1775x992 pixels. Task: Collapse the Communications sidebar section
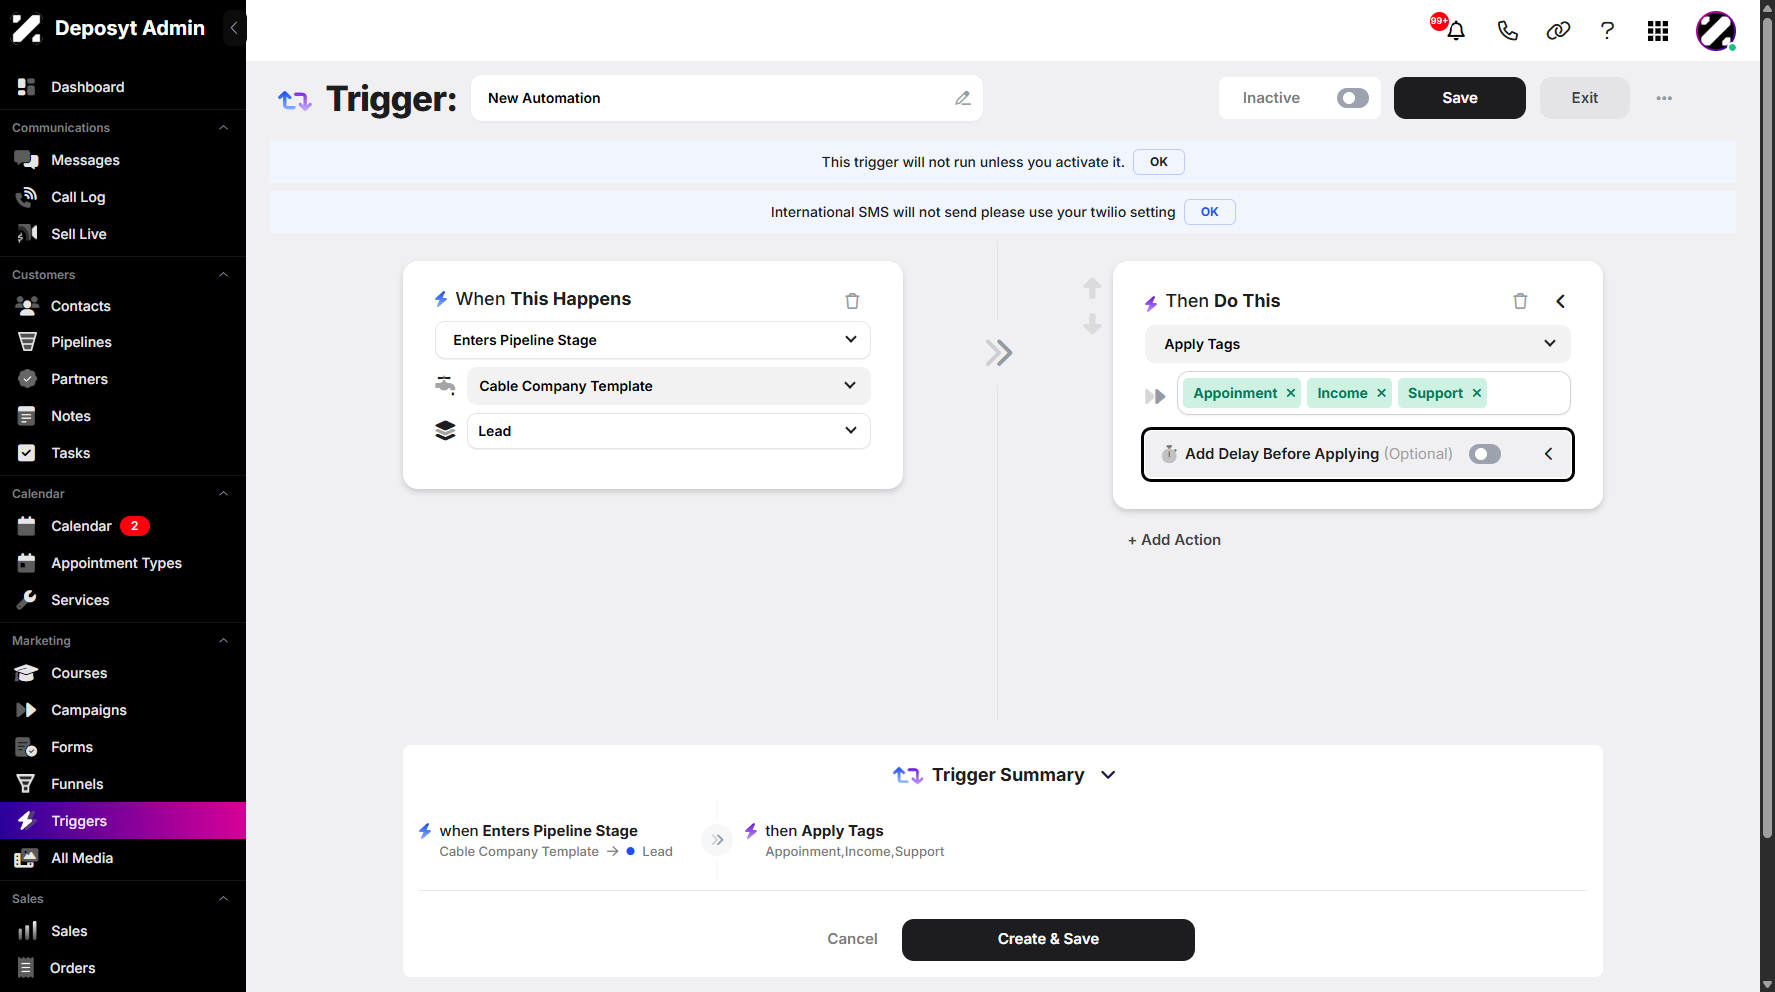pos(223,128)
